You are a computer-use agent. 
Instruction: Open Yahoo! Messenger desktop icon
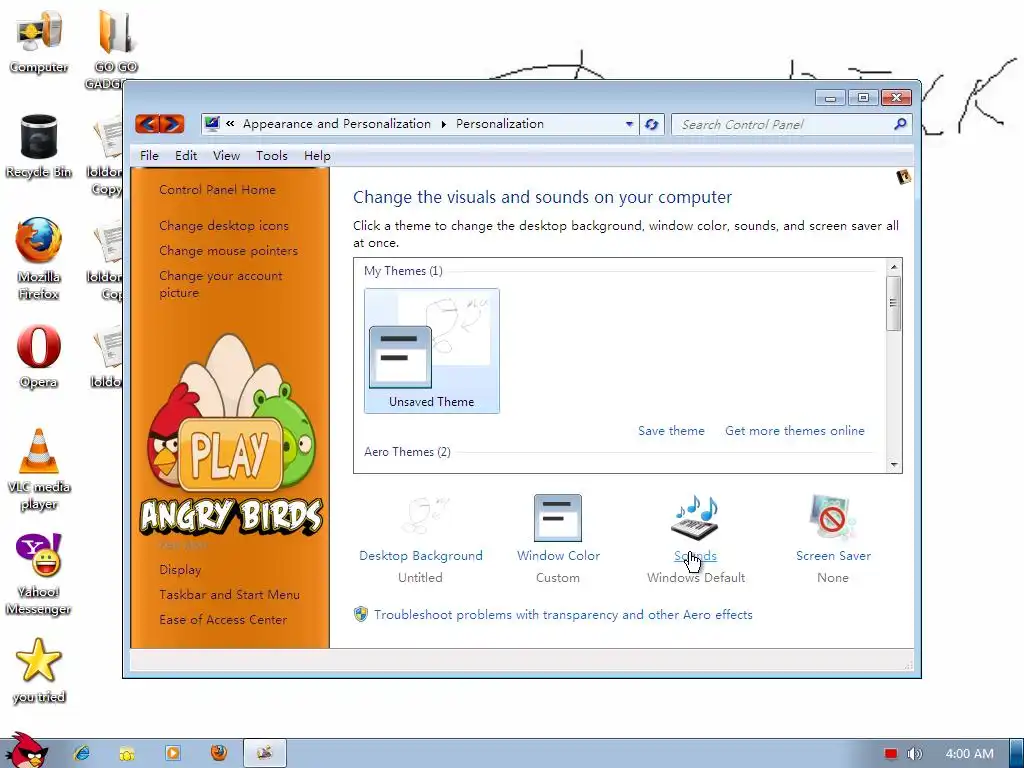click(x=39, y=575)
